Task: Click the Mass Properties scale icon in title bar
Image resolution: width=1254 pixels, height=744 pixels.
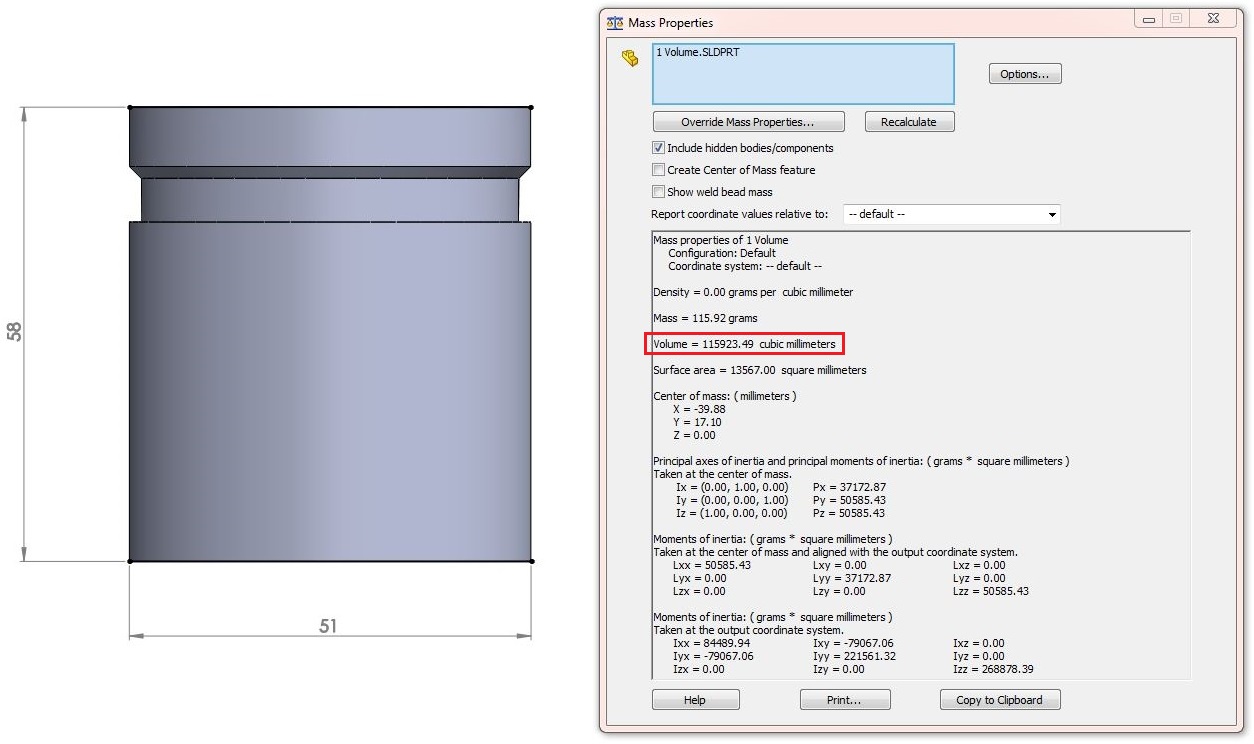Action: click(615, 22)
